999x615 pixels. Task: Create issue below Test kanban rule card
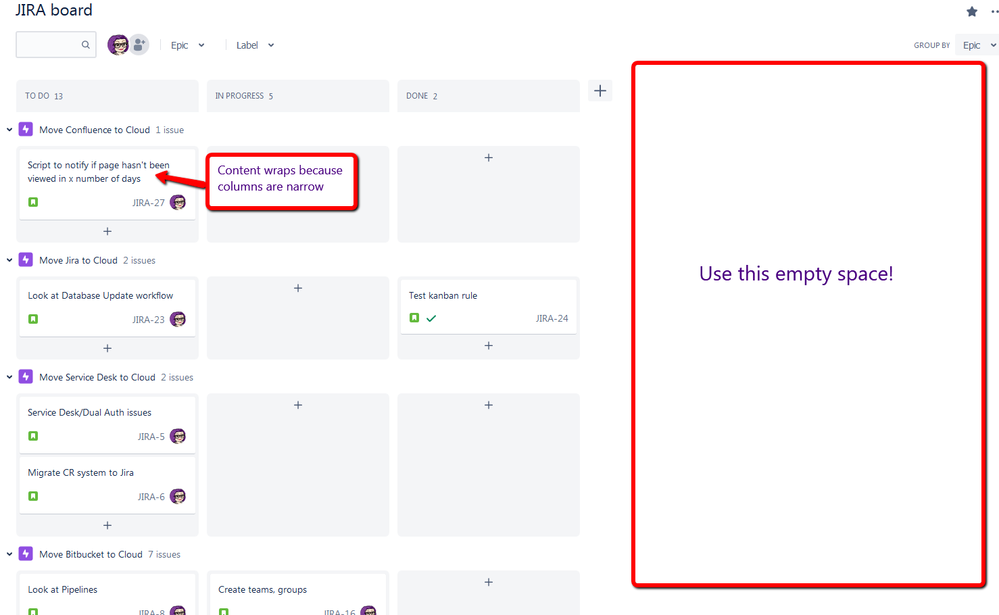[x=489, y=345]
